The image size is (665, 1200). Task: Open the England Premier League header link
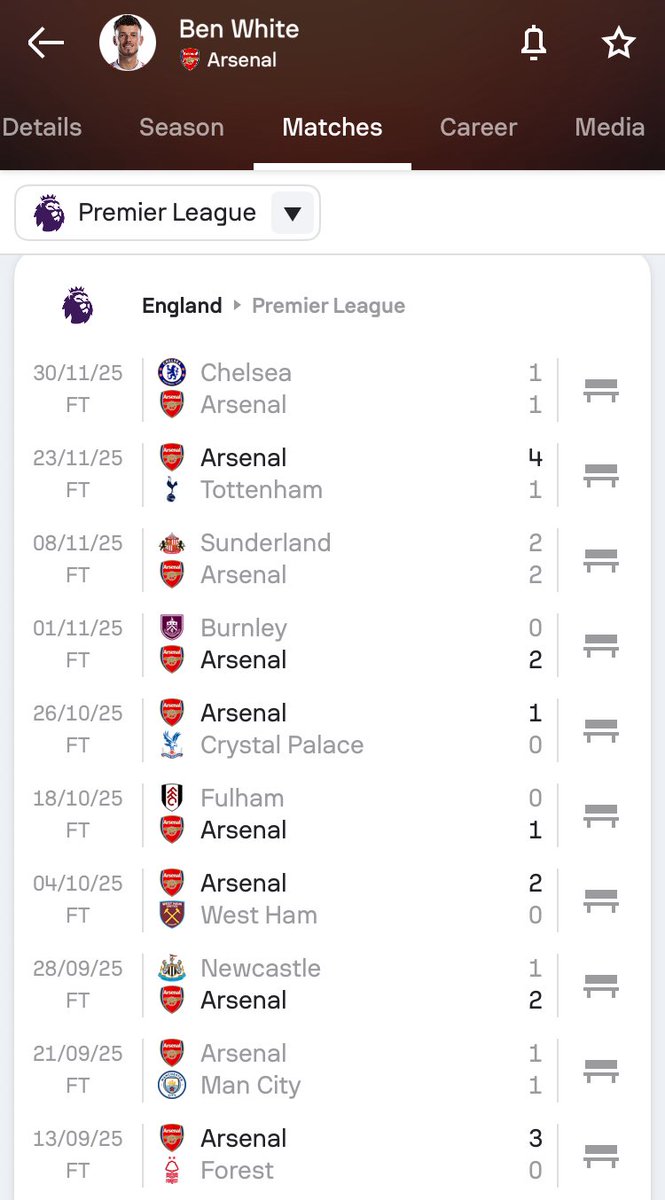point(273,306)
